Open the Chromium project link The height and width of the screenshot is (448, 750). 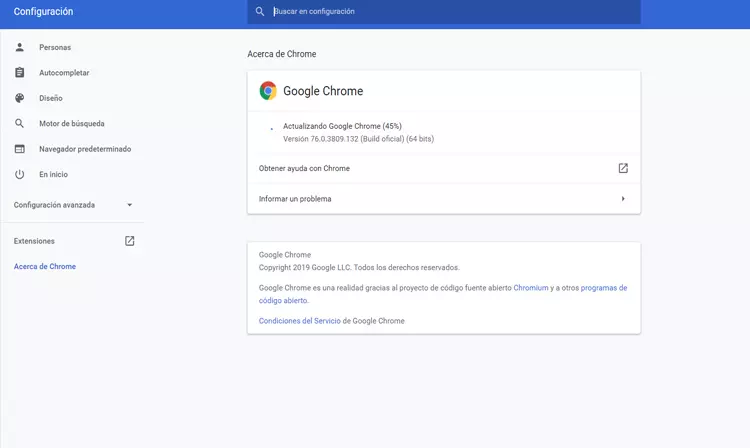(531, 288)
